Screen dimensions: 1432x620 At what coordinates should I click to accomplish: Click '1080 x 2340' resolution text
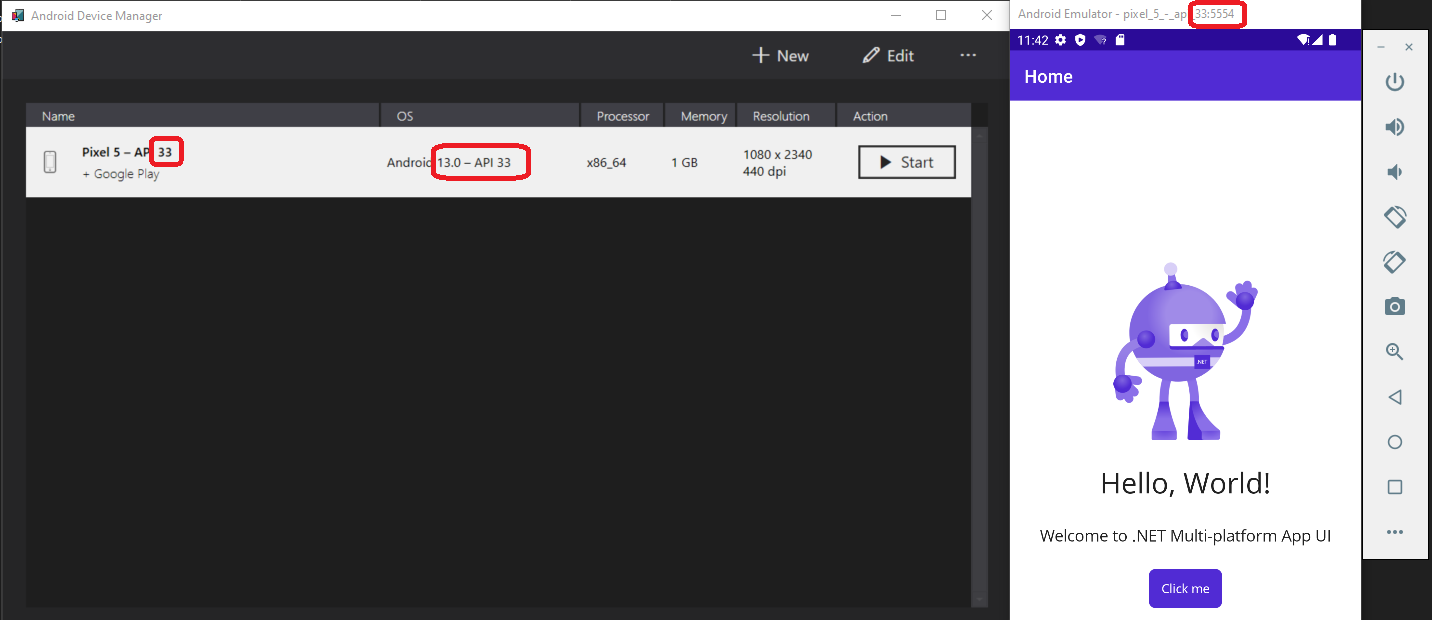(778, 154)
